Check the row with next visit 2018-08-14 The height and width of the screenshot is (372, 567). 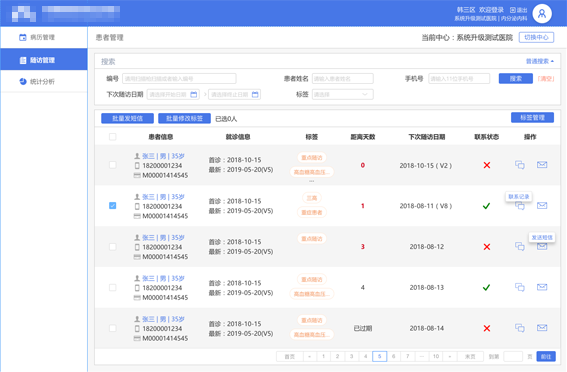113,328
